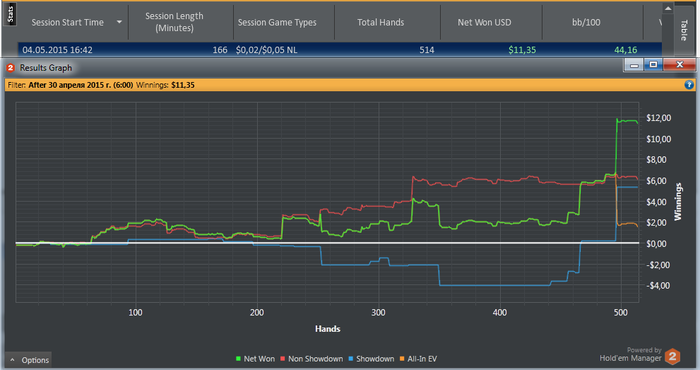Open the help icon in filter bar

click(689, 85)
